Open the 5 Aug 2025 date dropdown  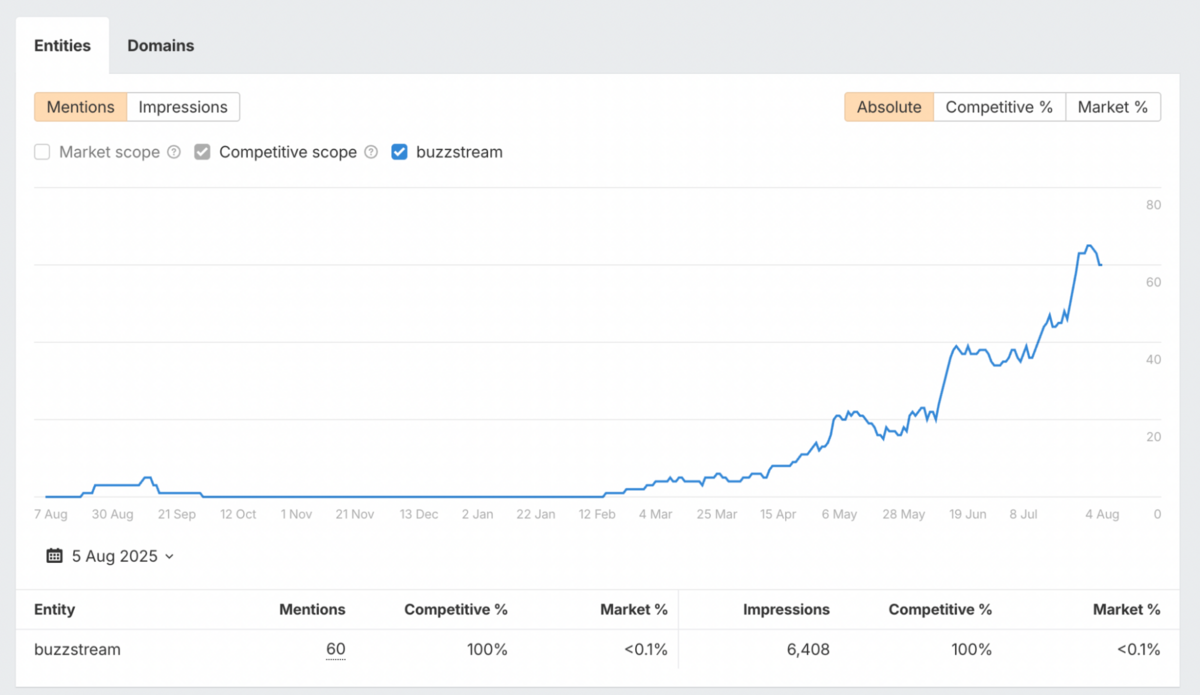[114, 556]
